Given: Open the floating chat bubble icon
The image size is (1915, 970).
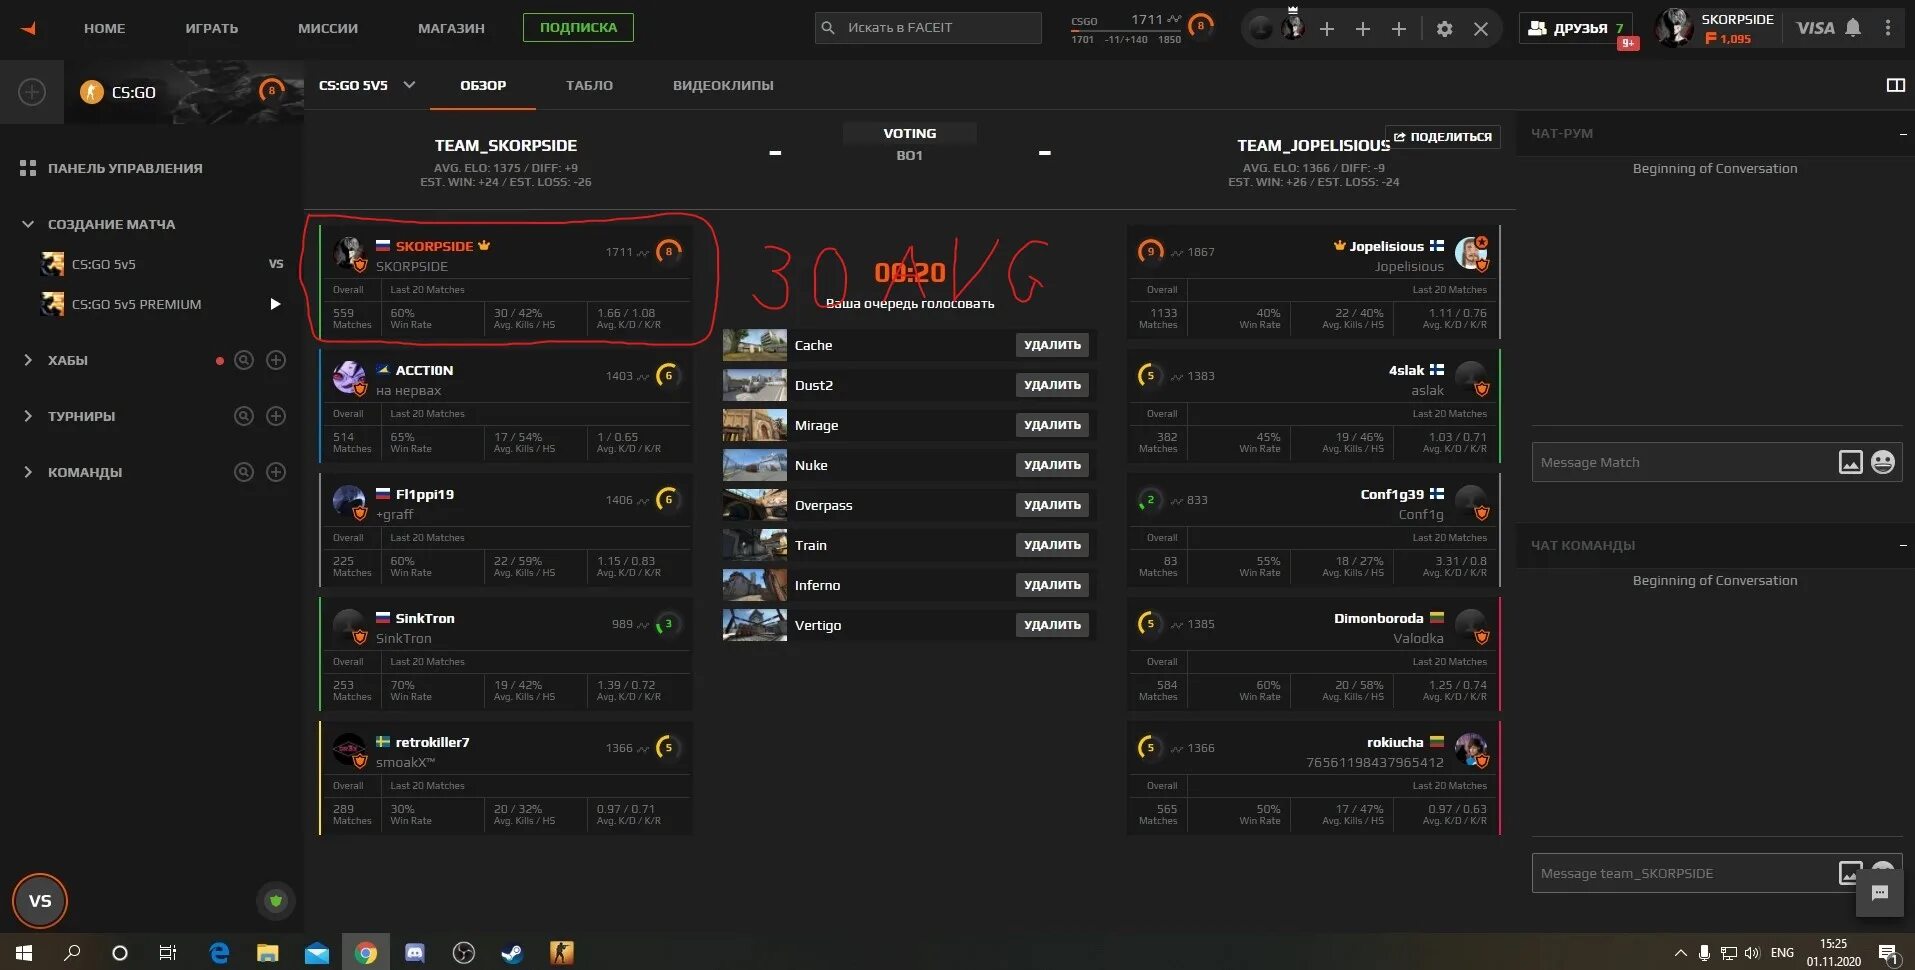Looking at the screenshot, I should pos(1879,893).
